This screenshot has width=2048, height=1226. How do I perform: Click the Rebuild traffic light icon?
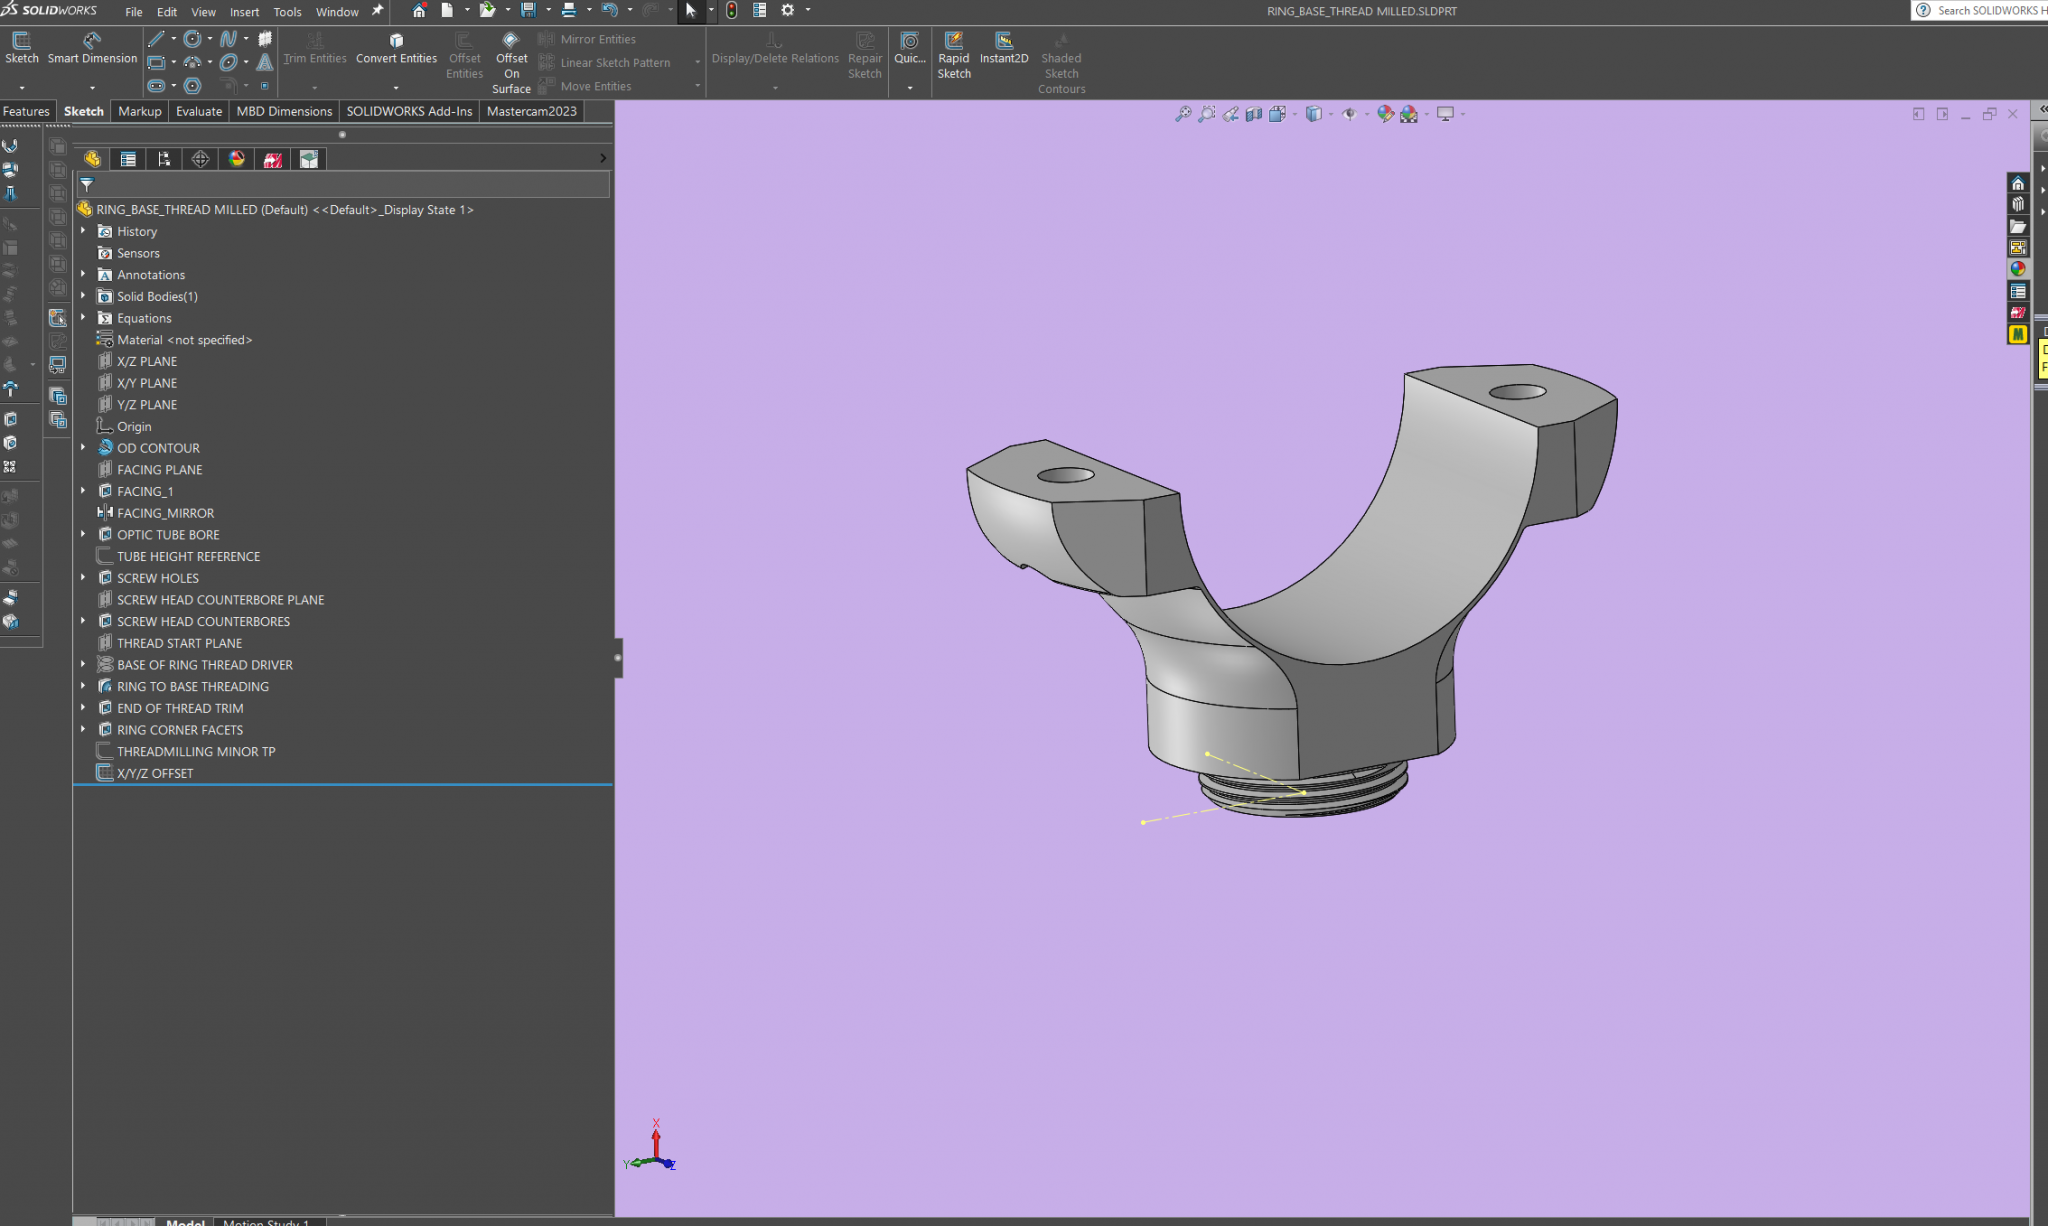point(732,10)
